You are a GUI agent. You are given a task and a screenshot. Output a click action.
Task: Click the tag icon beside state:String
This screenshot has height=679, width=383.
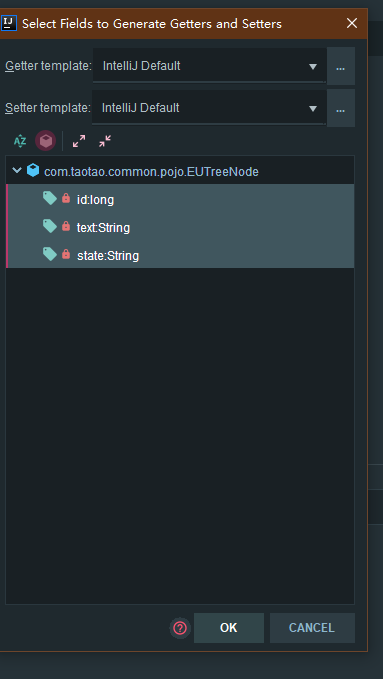coord(50,254)
